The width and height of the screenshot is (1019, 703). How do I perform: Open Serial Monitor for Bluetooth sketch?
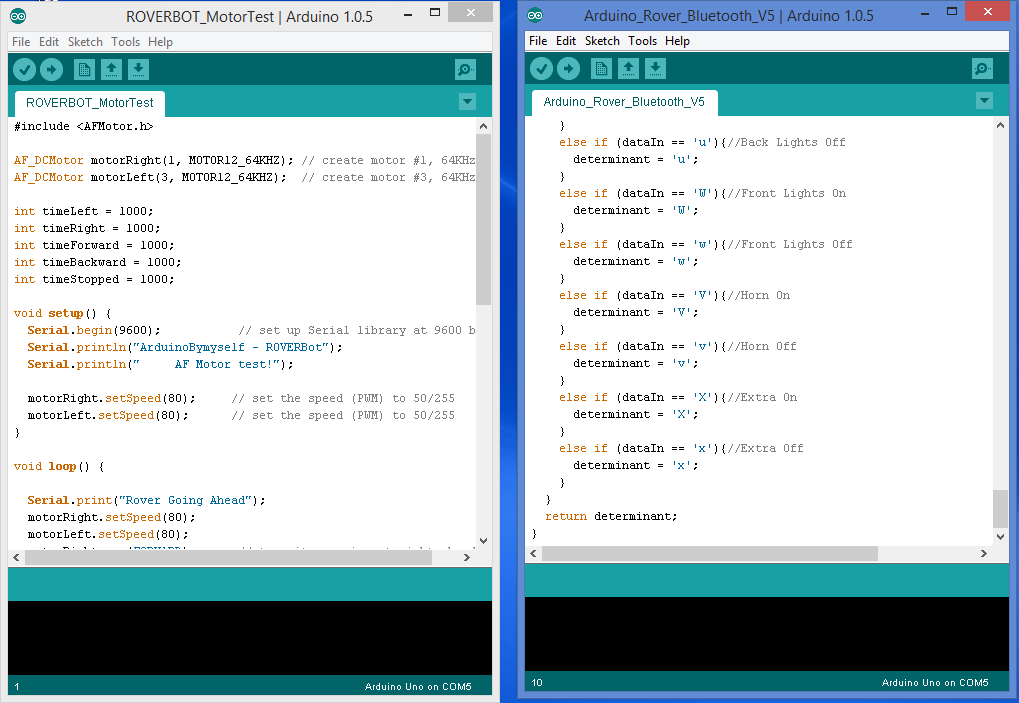981,68
